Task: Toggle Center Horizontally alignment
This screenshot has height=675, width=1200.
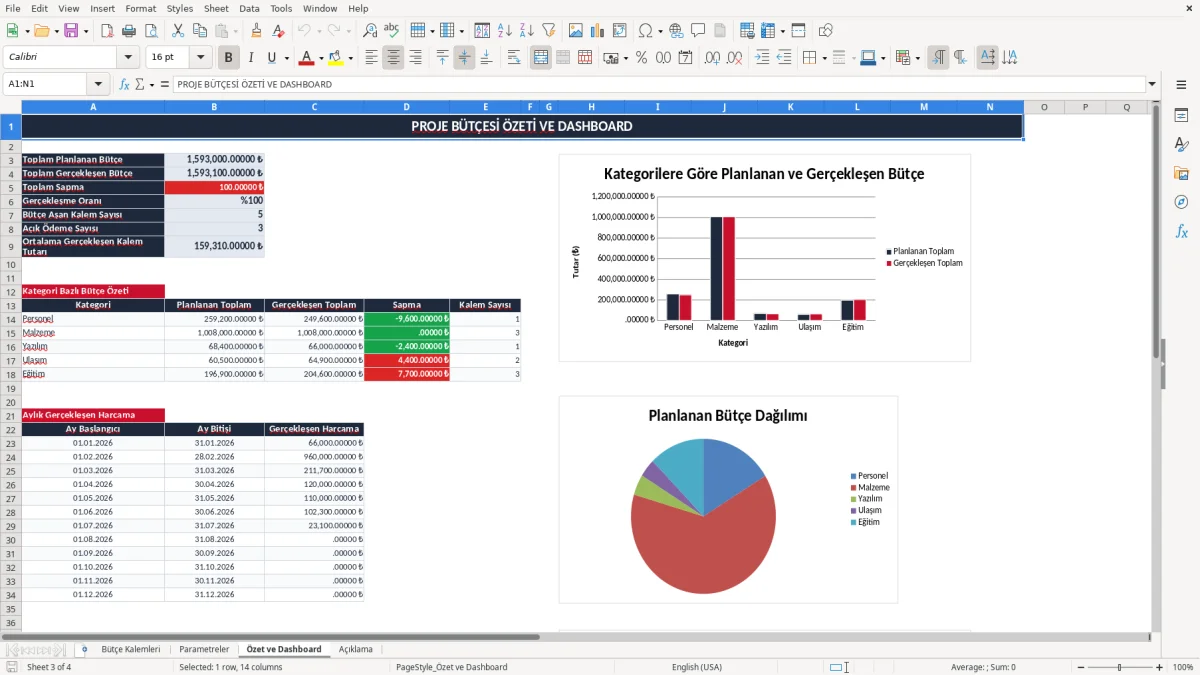Action: tap(393, 58)
